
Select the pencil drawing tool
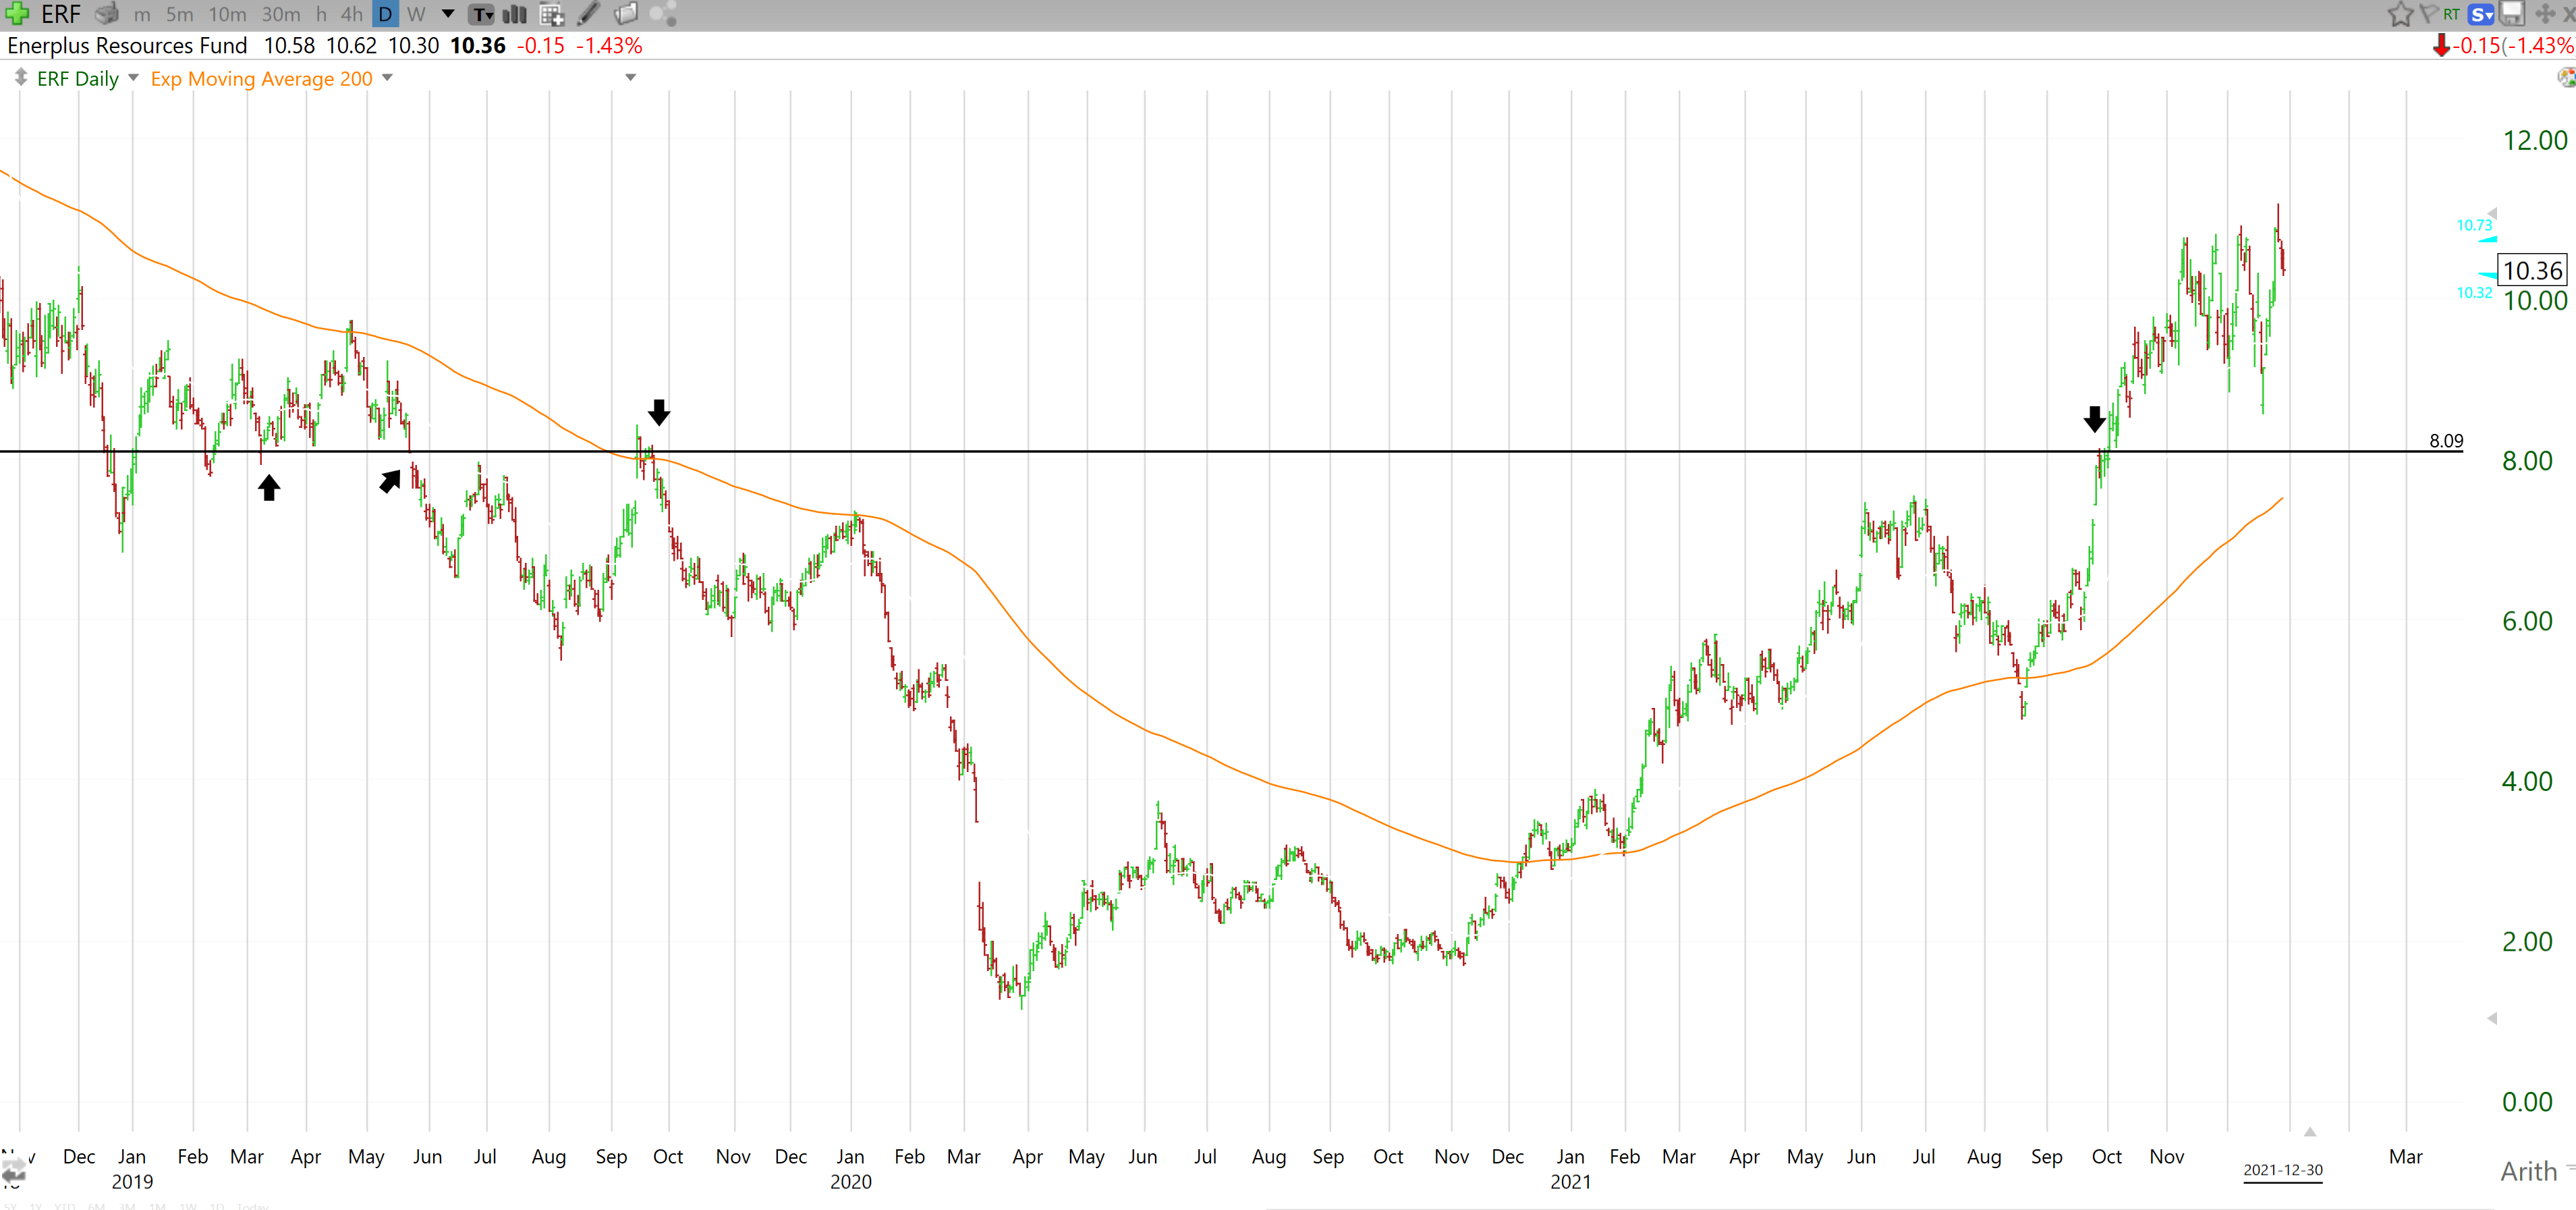point(589,14)
